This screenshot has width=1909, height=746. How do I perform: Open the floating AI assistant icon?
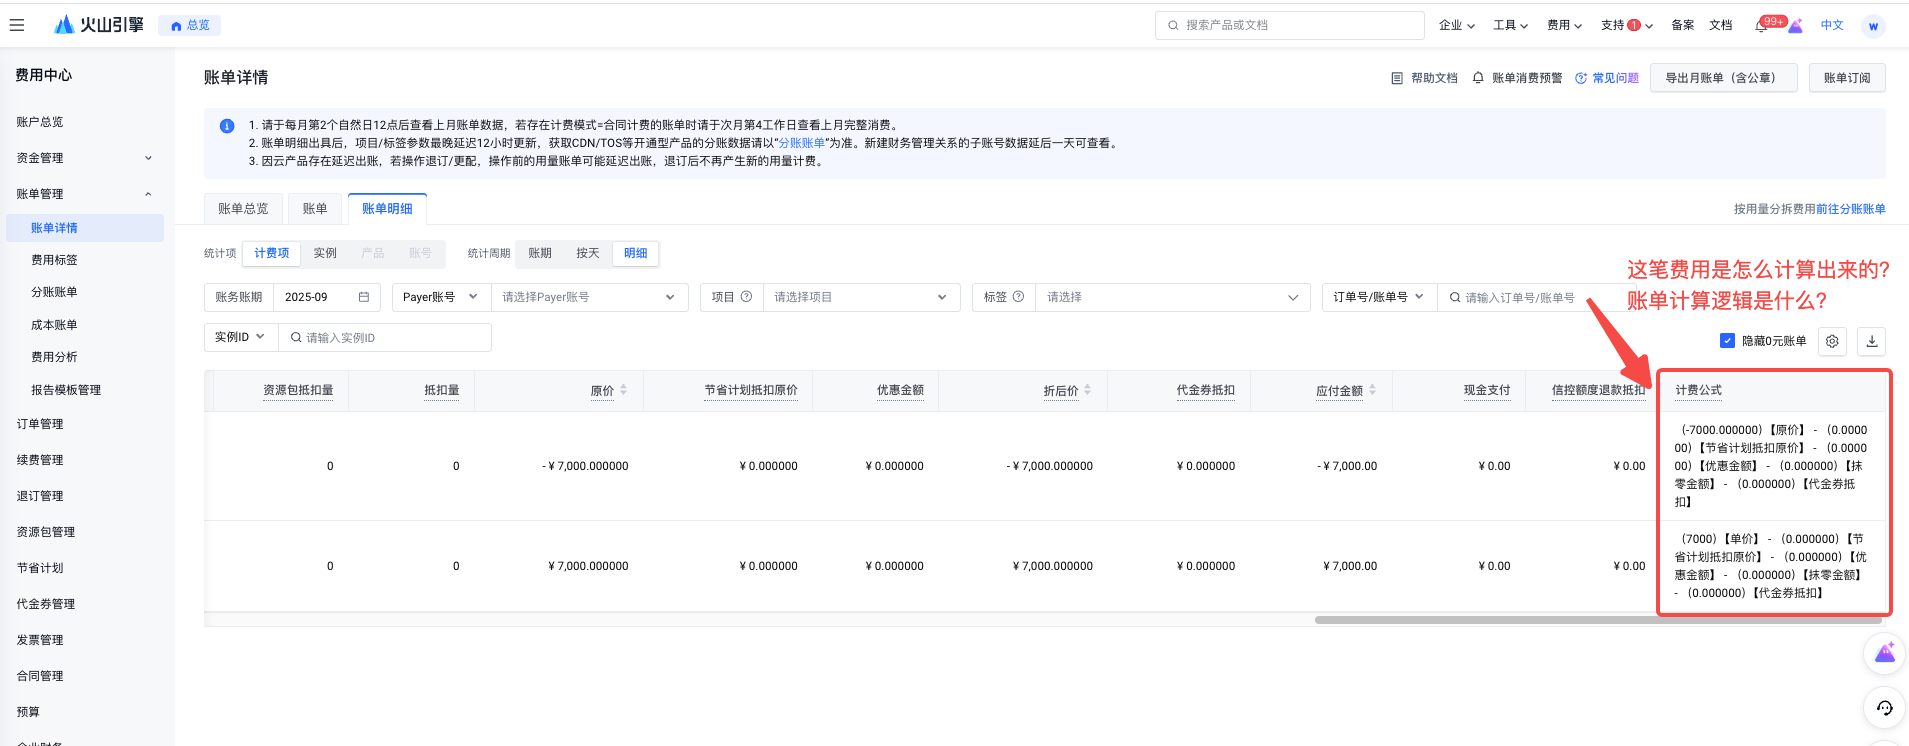point(1884,654)
